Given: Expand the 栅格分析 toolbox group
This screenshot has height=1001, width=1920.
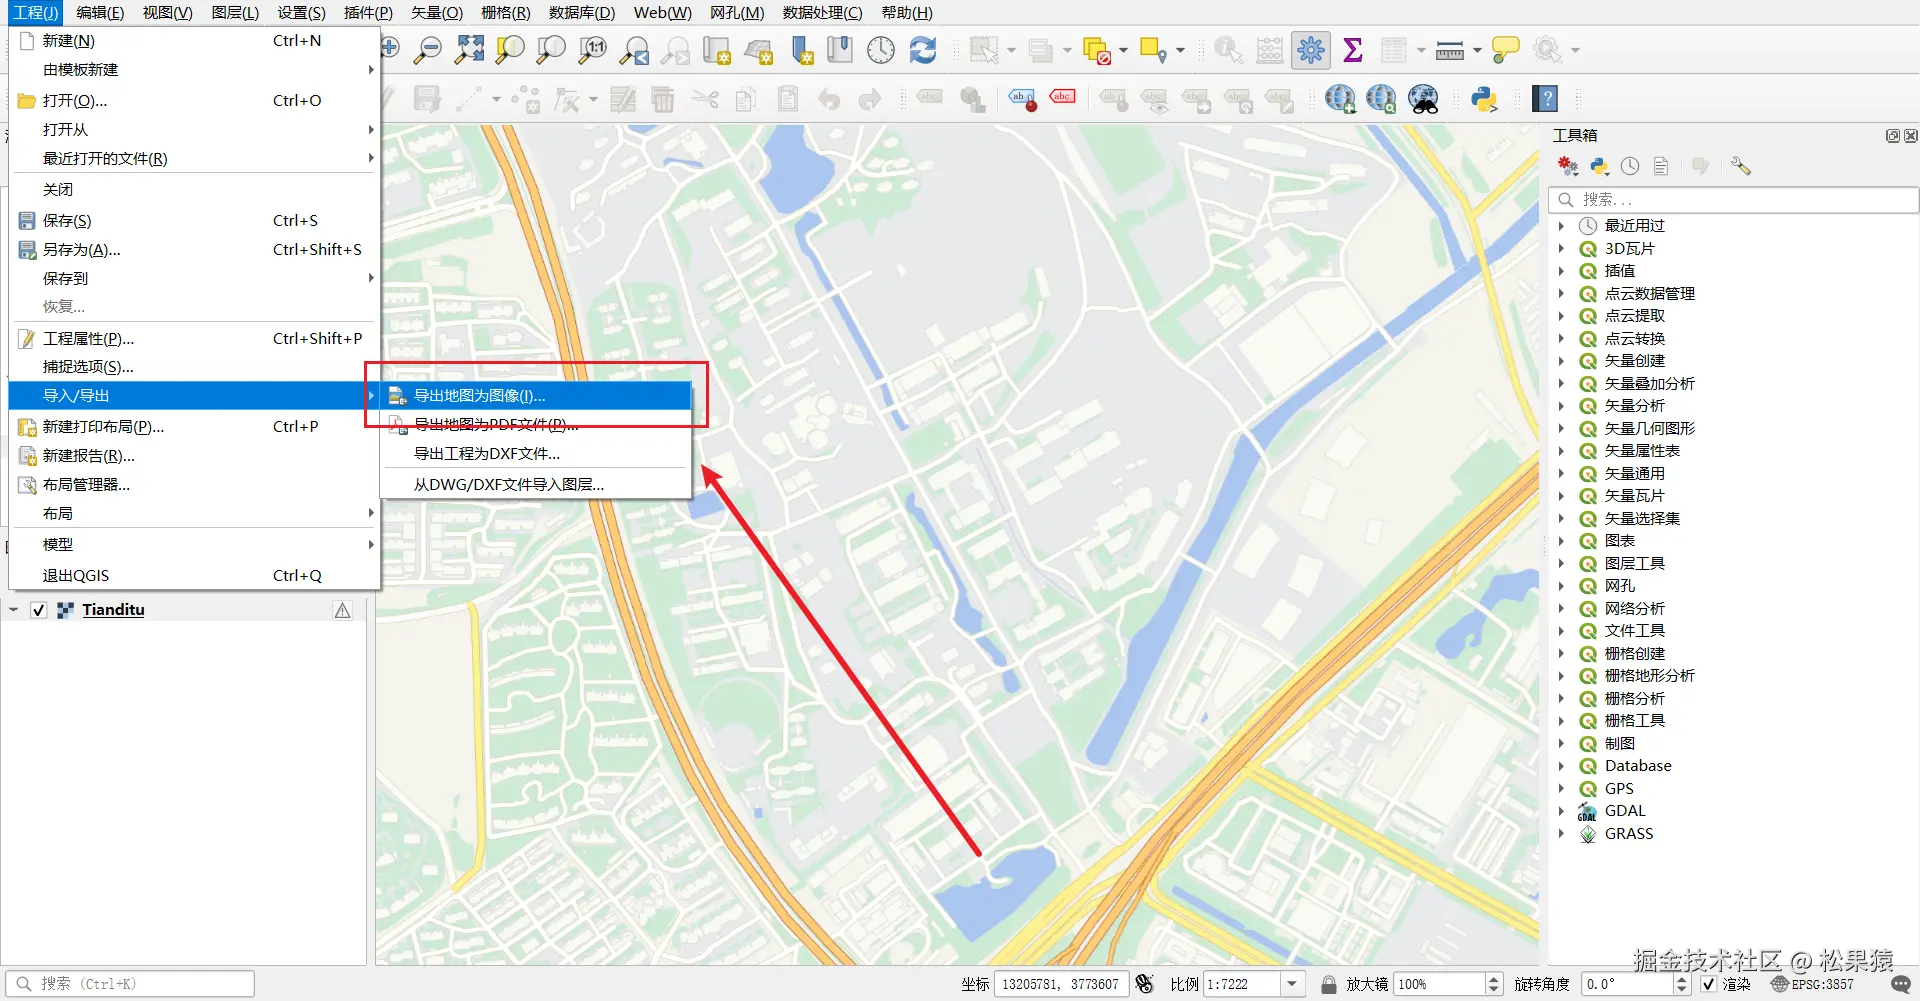Looking at the screenshot, I should coord(1561,699).
